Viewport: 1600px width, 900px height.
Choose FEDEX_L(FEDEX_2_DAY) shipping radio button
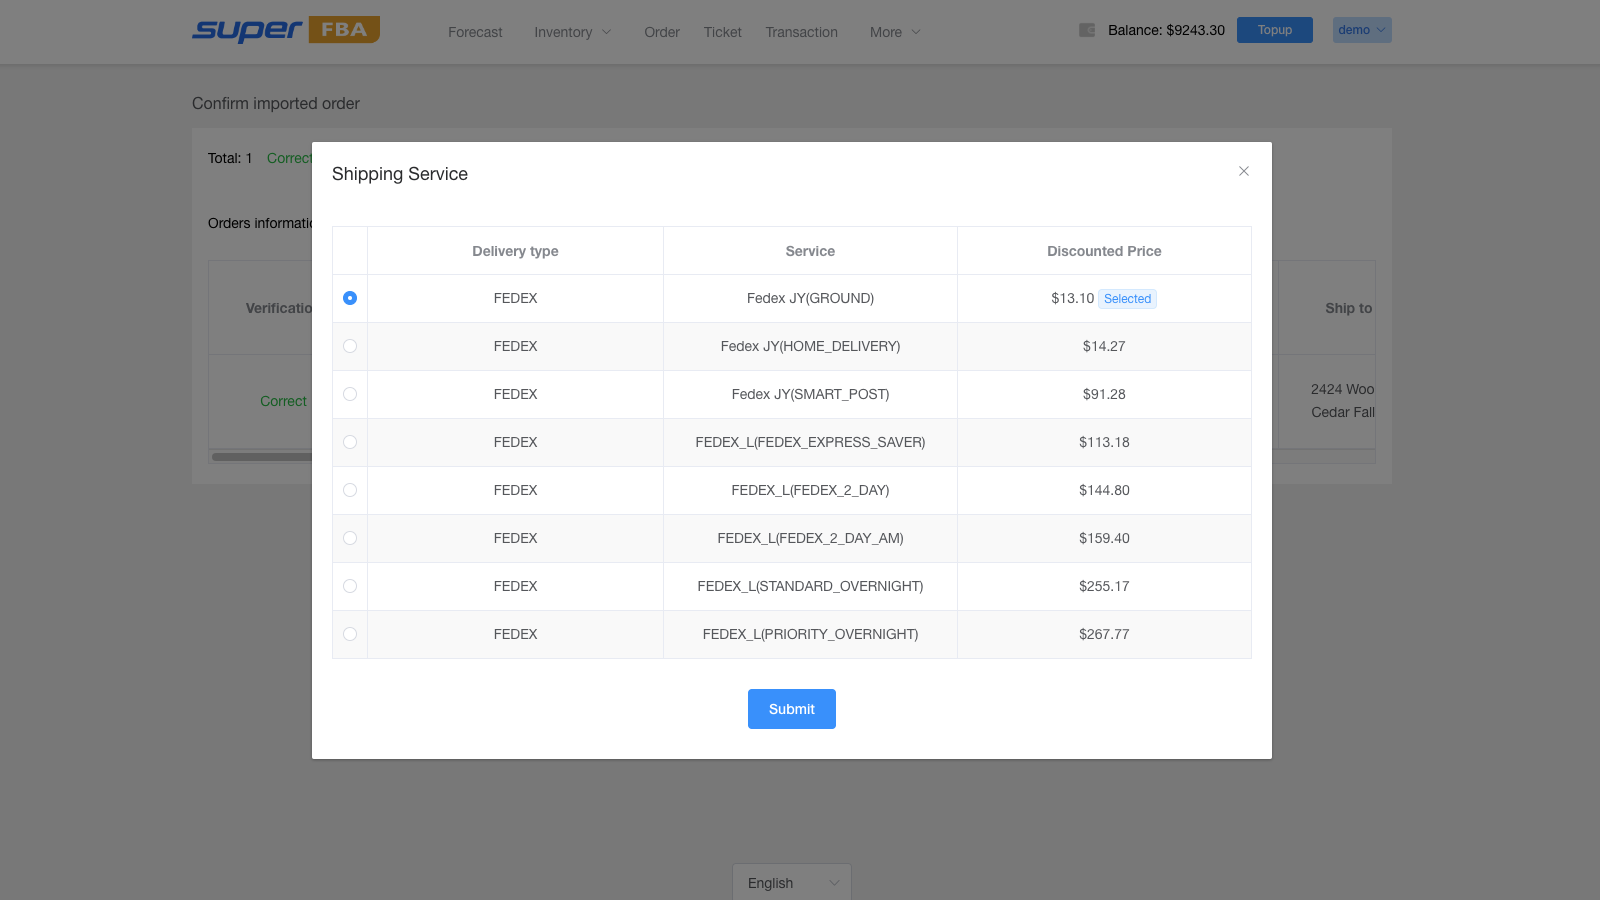coord(350,490)
